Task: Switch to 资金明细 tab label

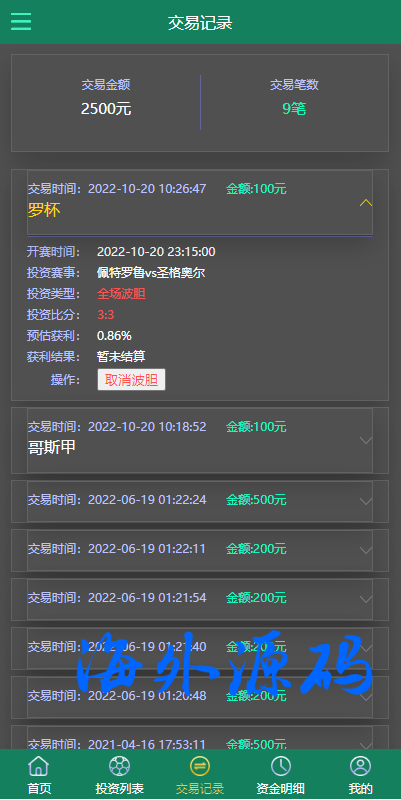Action: tap(281, 789)
